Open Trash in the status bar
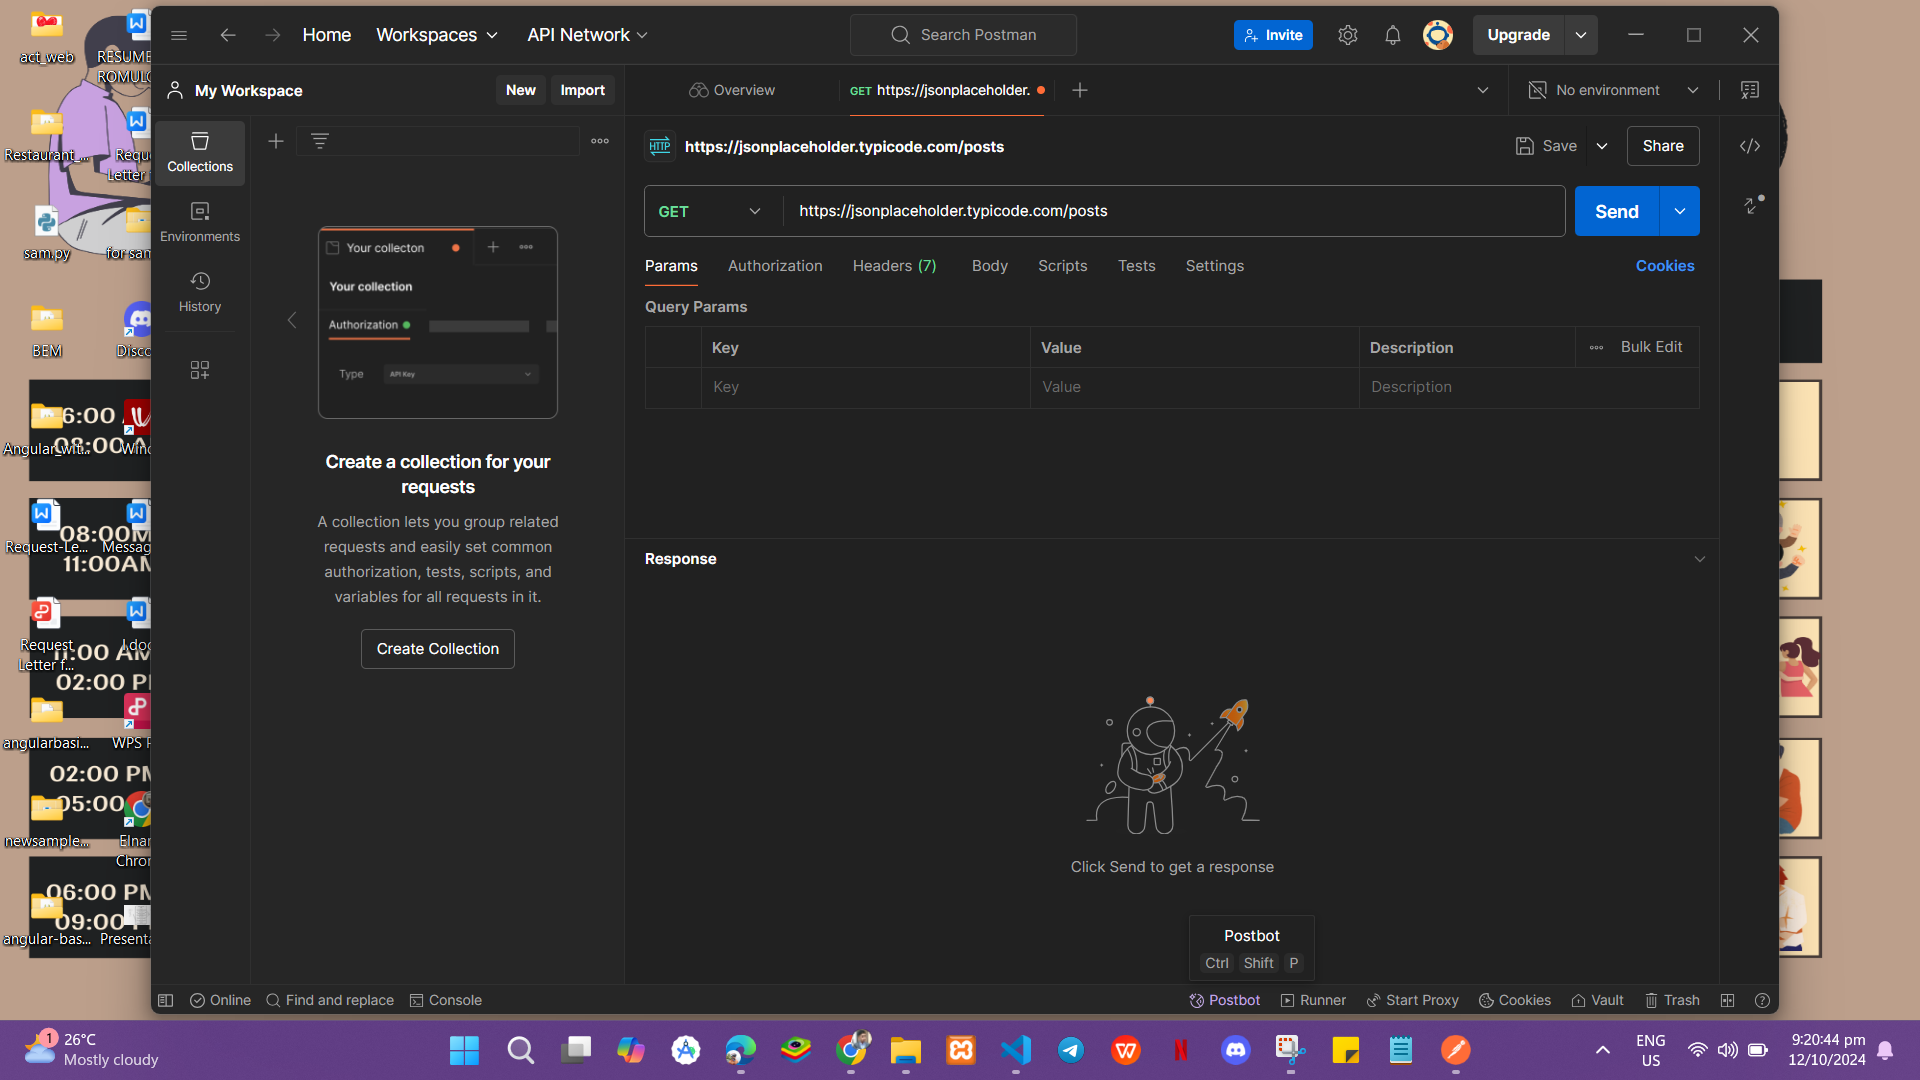This screenshot has height=1080, width=1920. click(x=1672, y=1000)
